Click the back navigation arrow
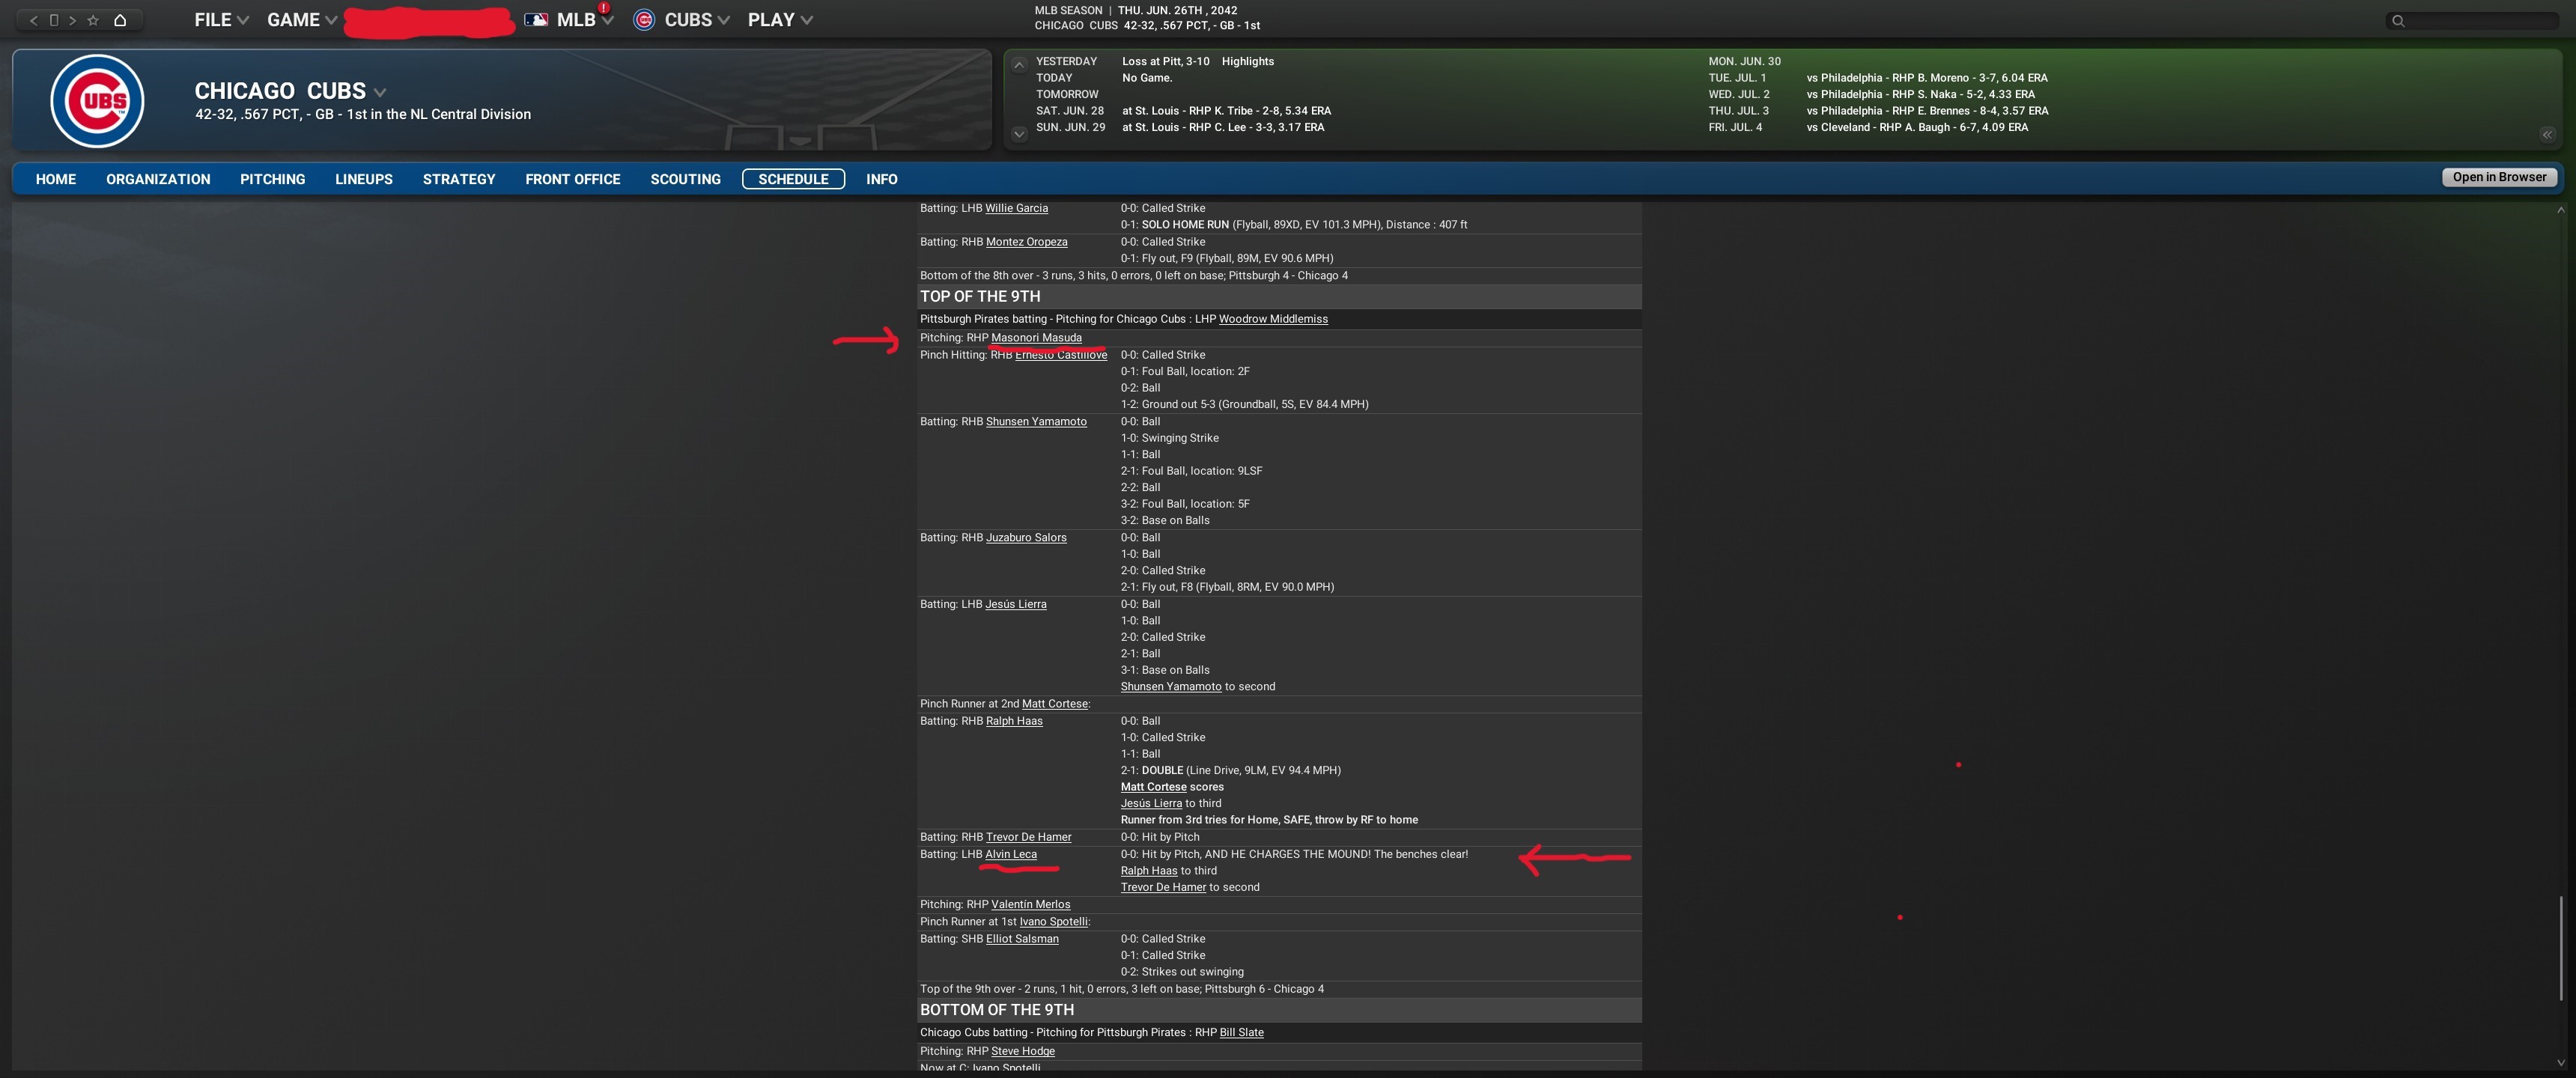 tap(33, 20)
